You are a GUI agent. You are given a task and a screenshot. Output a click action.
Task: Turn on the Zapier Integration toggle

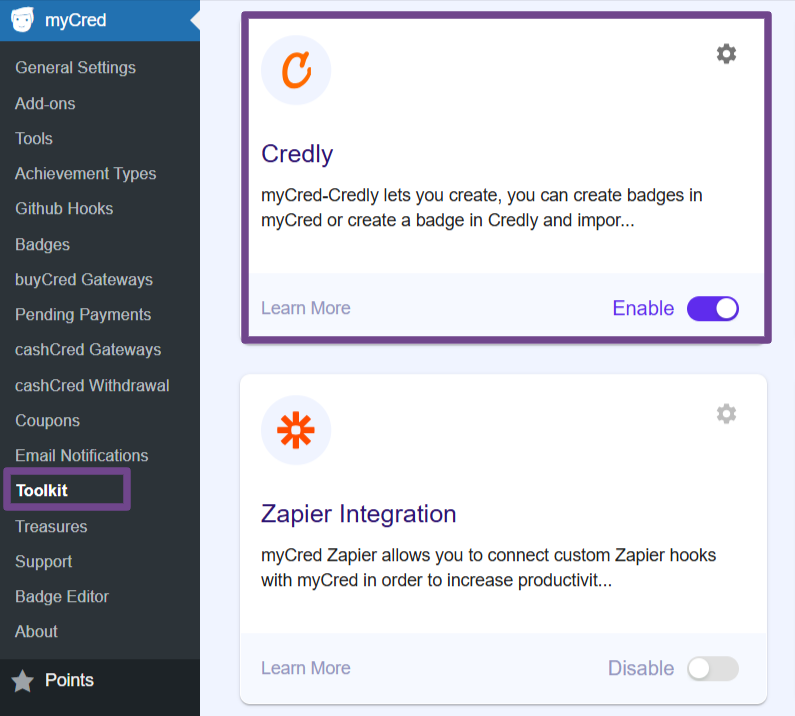pyautogui.click(x=712, y=668)
